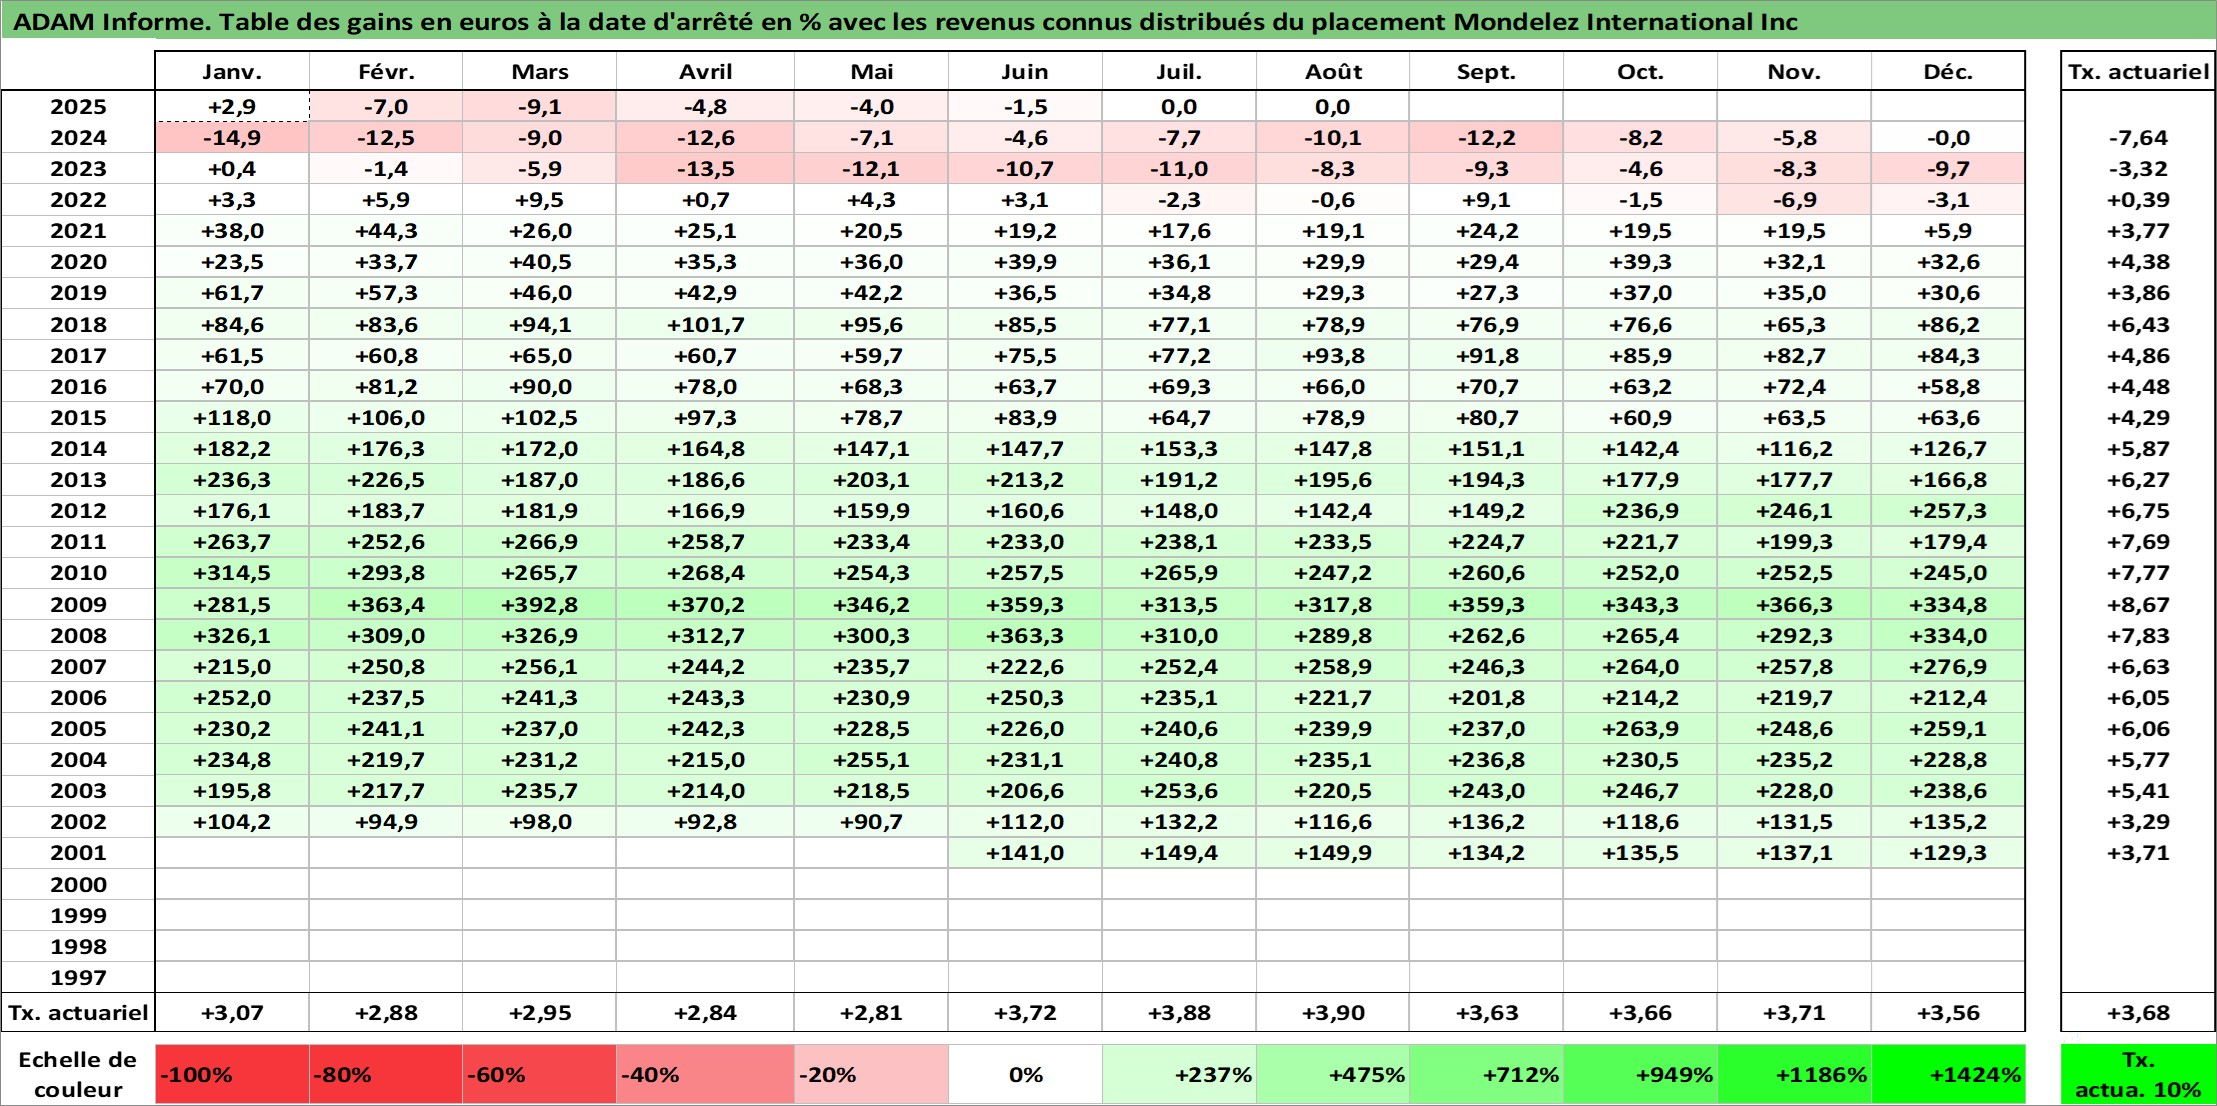This screenshot has height=1106, width=2217.
Task: Select the +93,8 cell in 2017
Action: [x=1333, y=356]
